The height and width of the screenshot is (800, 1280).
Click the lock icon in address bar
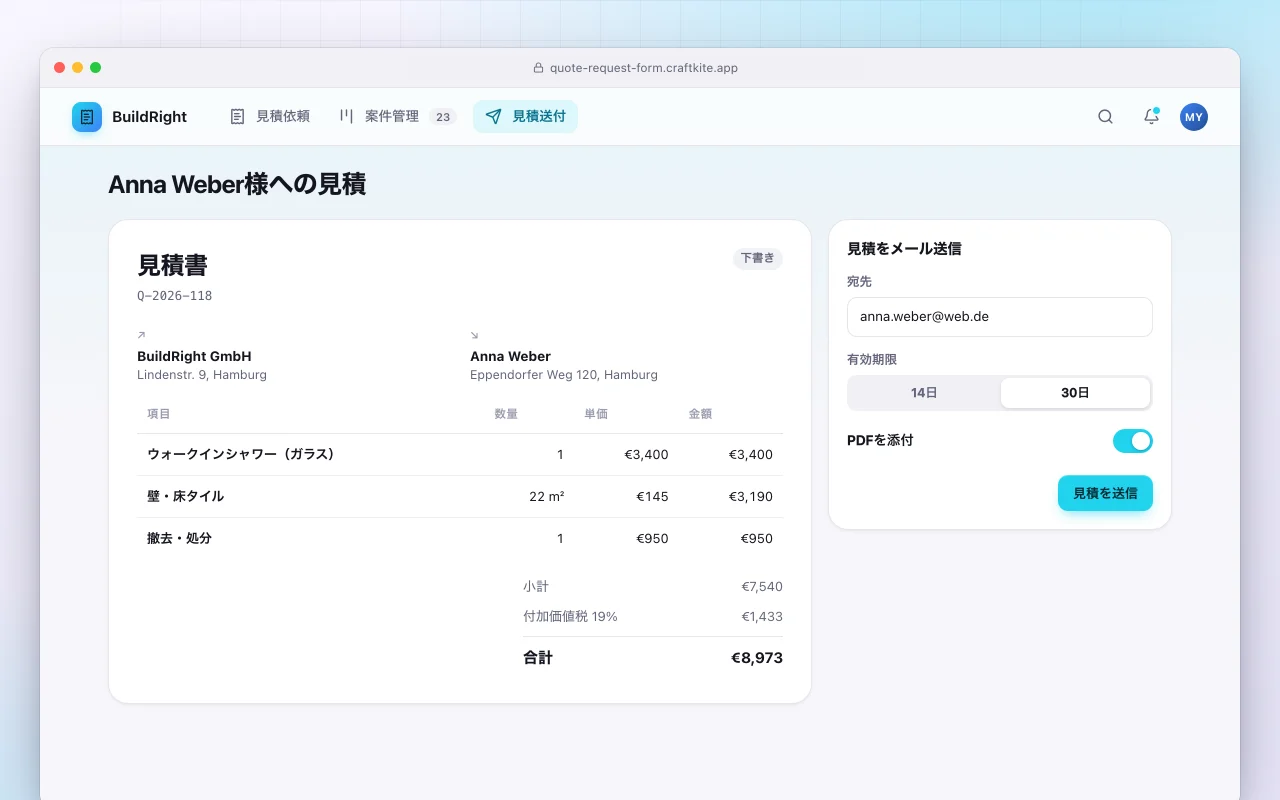pyautogui.click(x=538, y=68)
